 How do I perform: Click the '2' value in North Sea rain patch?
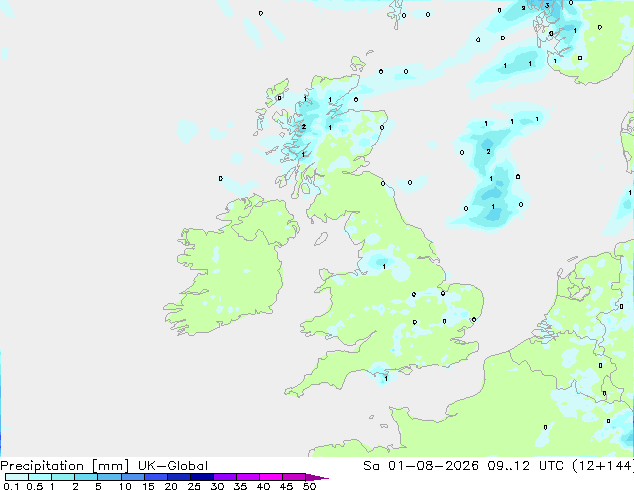488,151
